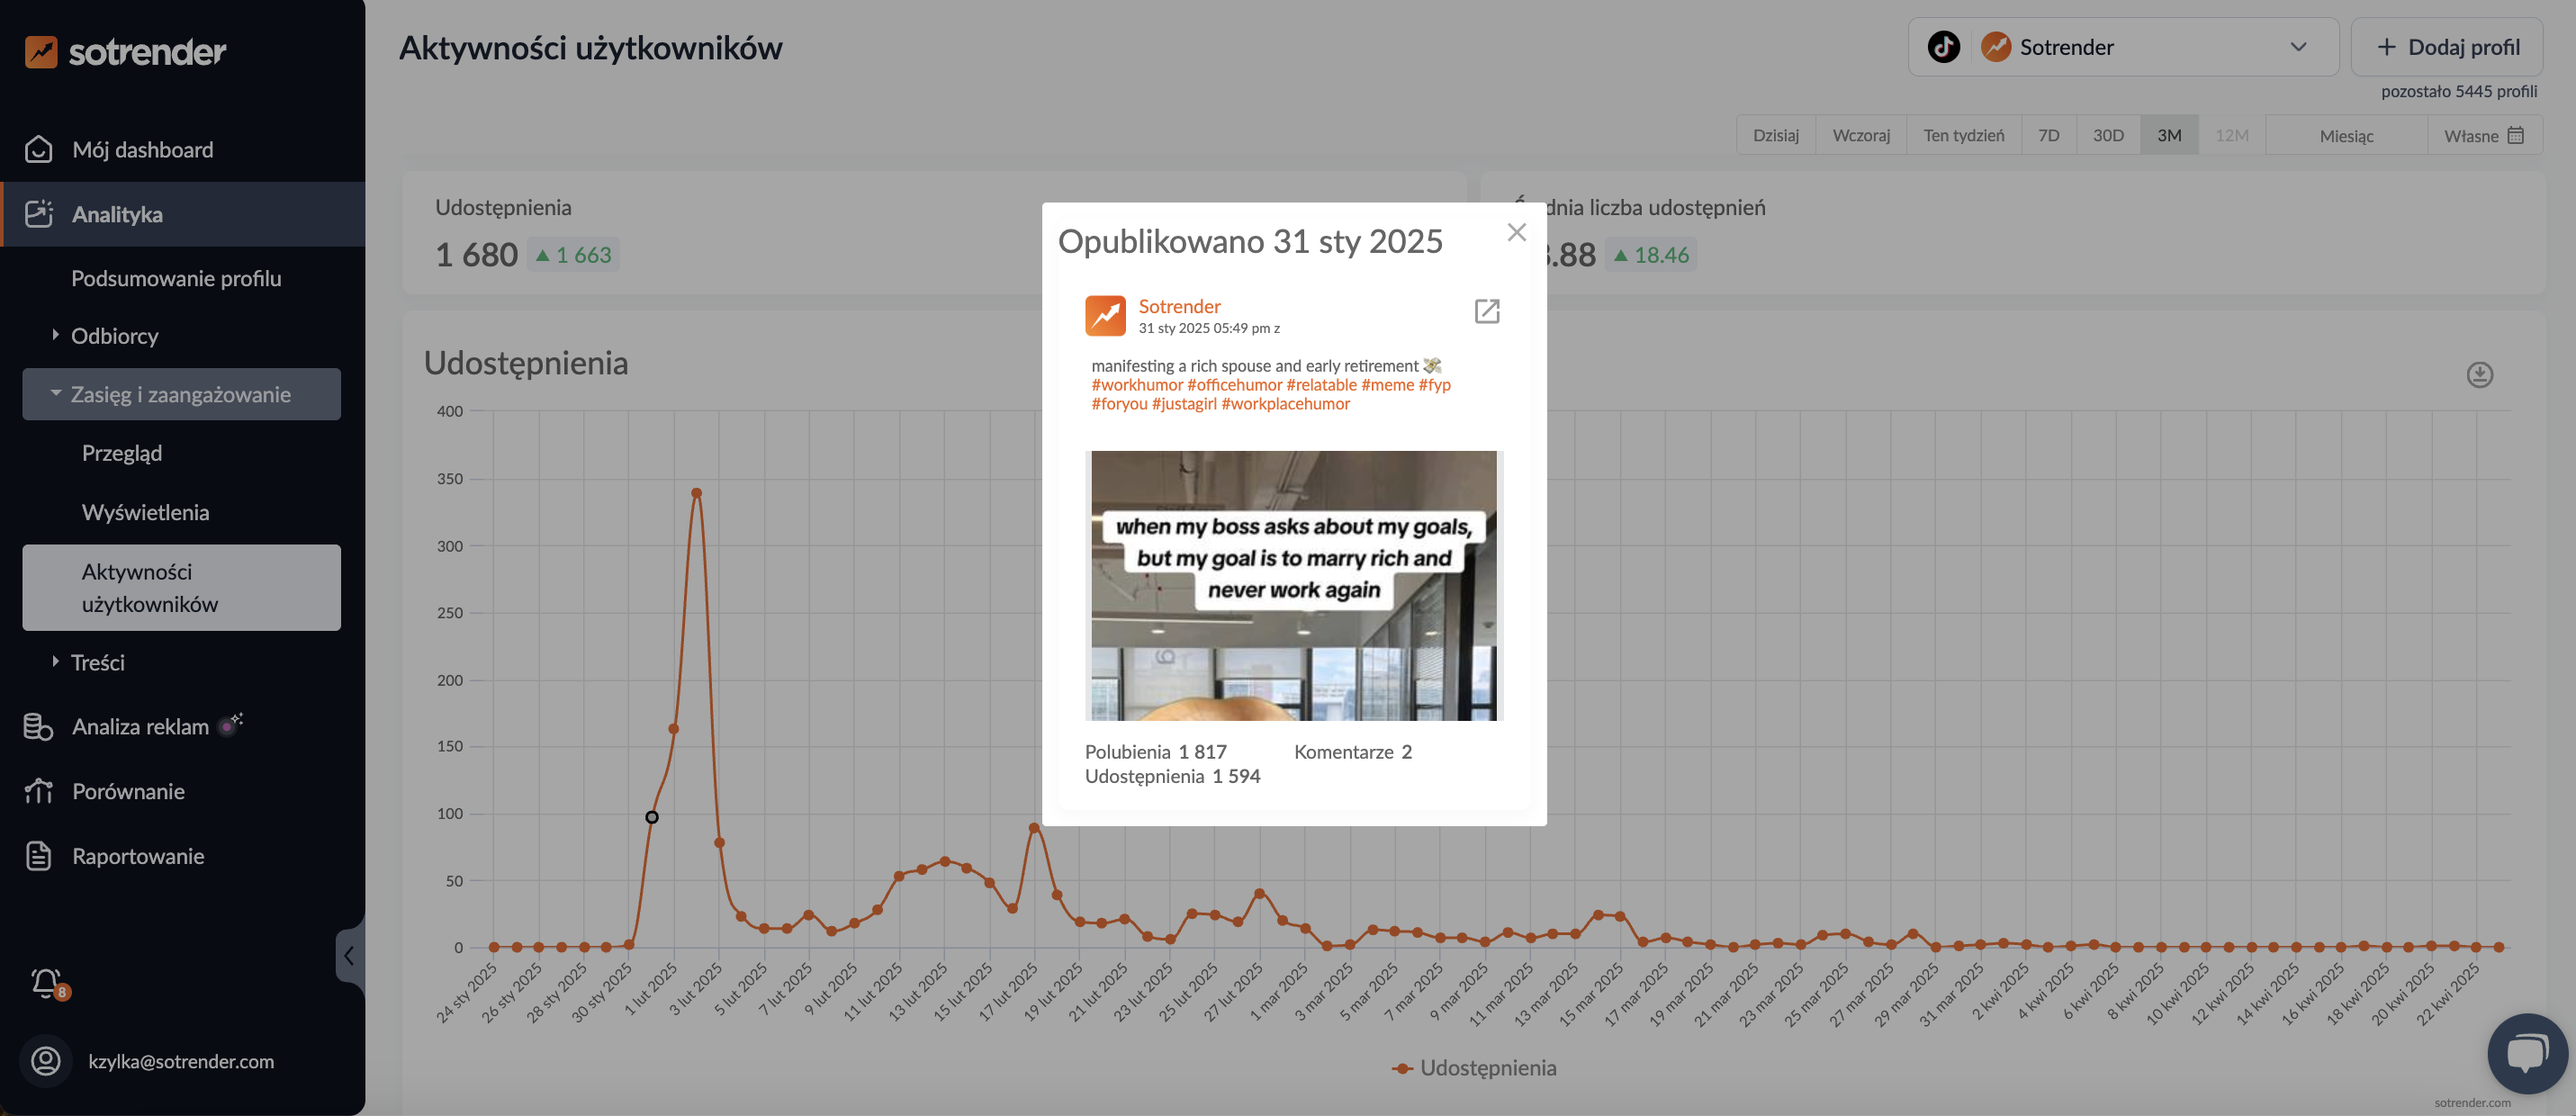Viewport: 2576px width, 1116px height.
Task: Open Podsumowanie profilu
Action: click(x=176, y=278)
